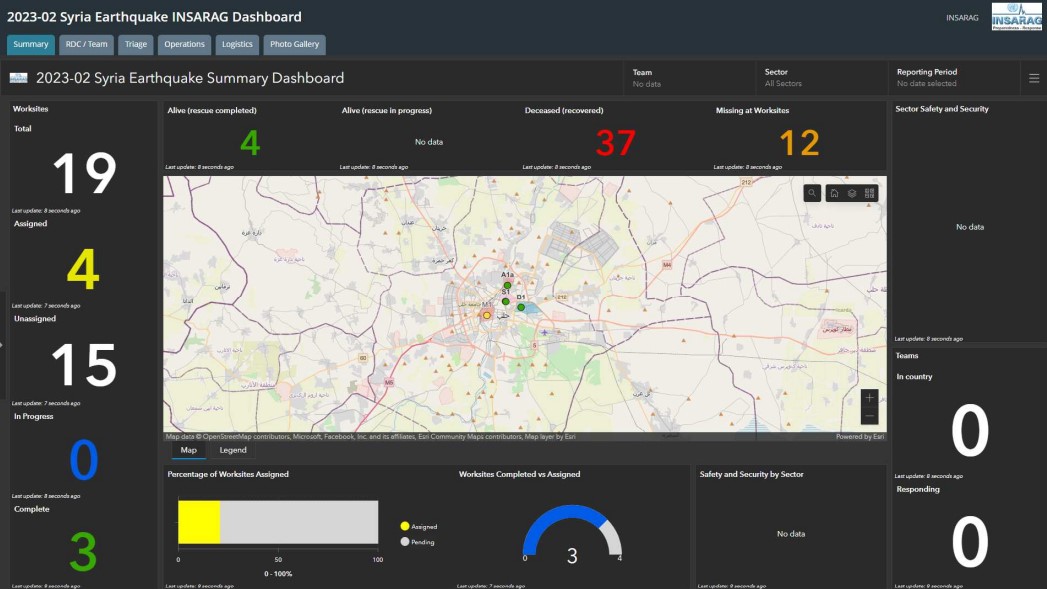1047x589 pixels.
Task: Open the Photo Gallery tab
Action: (294, 45)
